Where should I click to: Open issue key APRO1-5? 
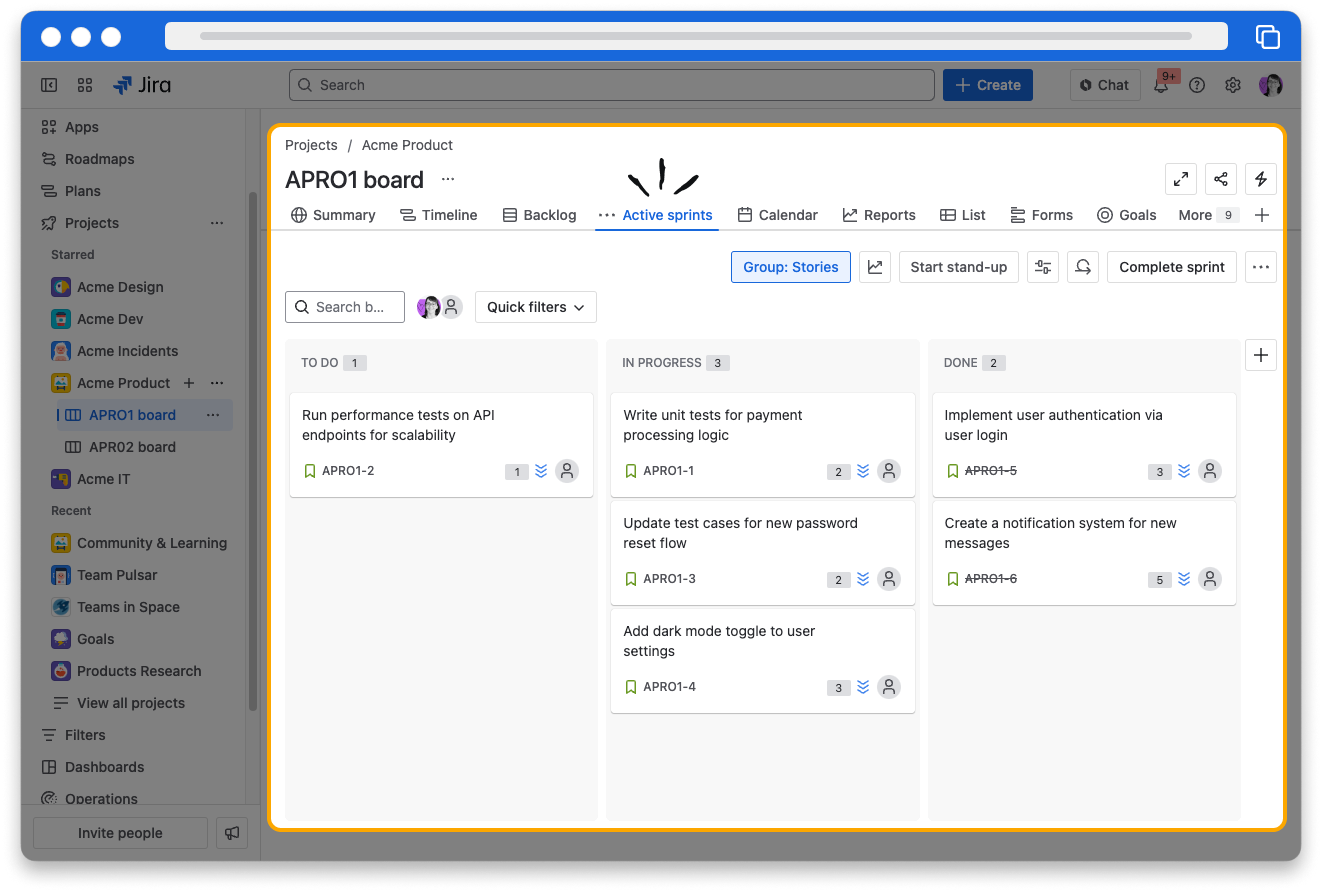990,471
